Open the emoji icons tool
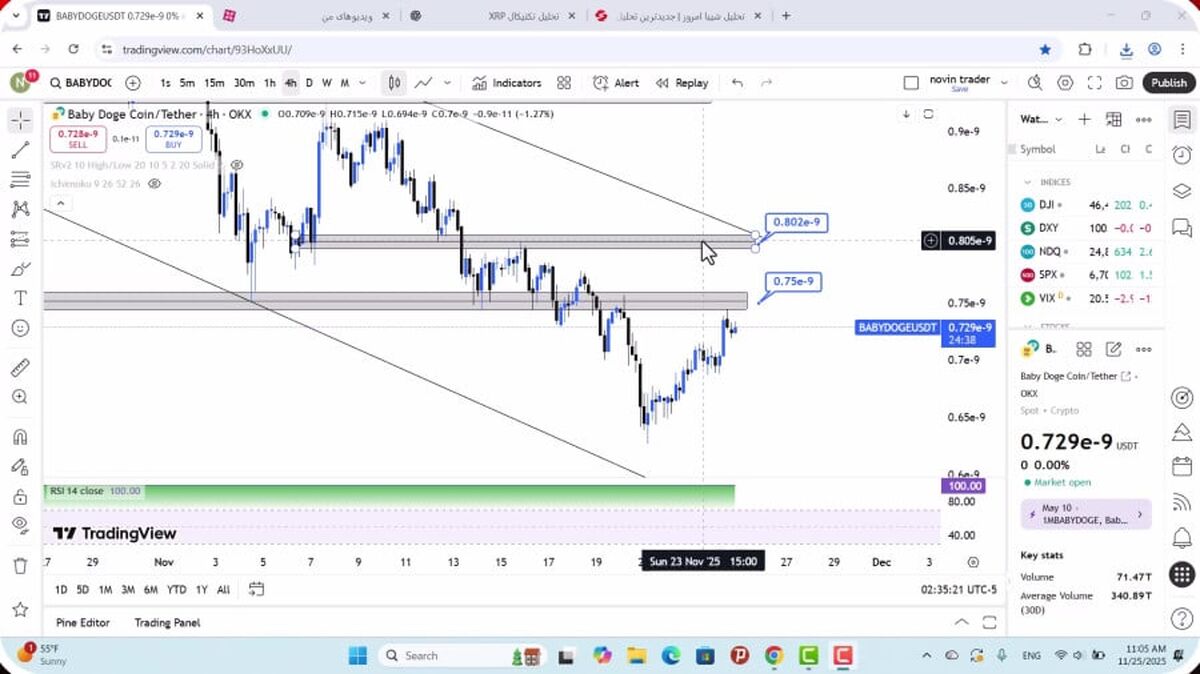The width and height of the screenshot is (1200, 674). click(20, 328)
